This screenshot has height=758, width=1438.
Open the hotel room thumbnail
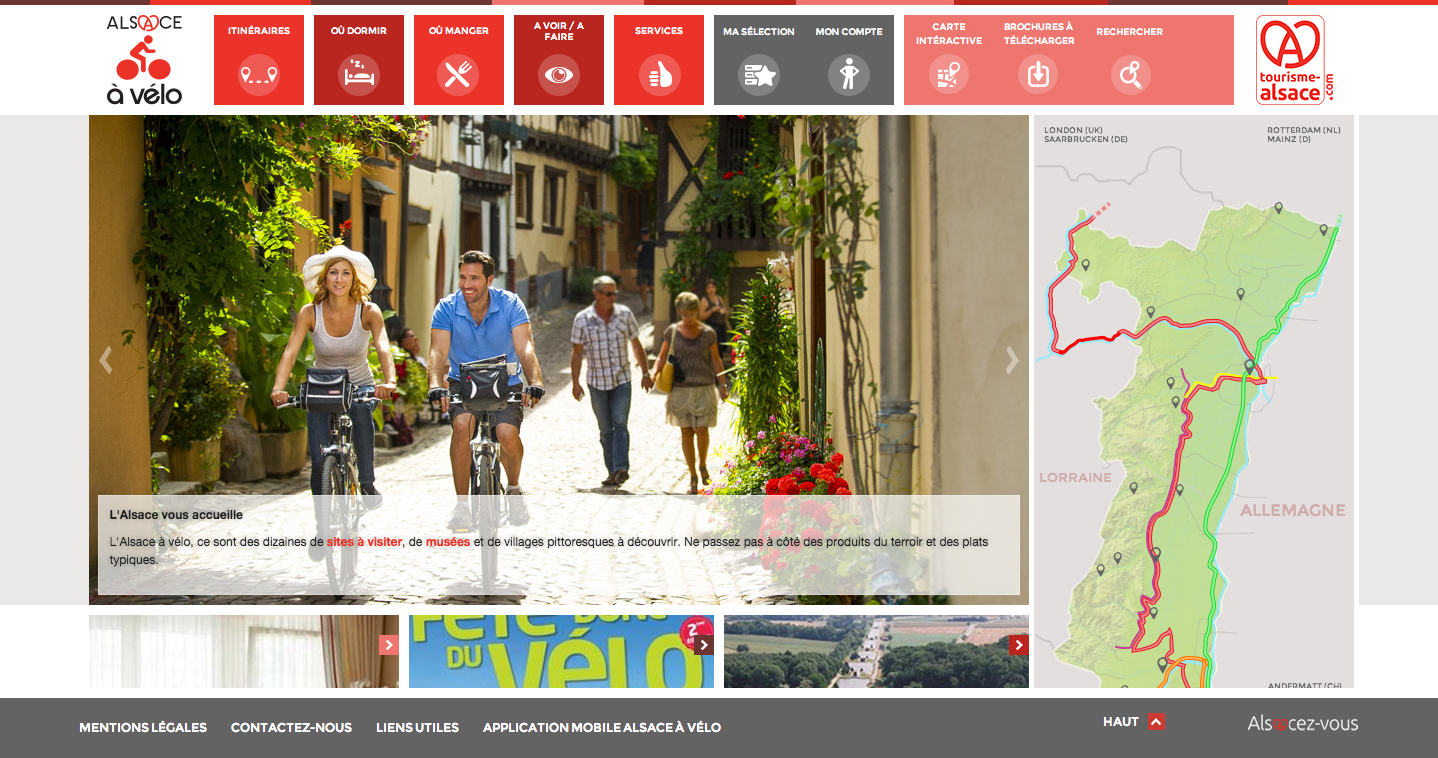(244, 651)
